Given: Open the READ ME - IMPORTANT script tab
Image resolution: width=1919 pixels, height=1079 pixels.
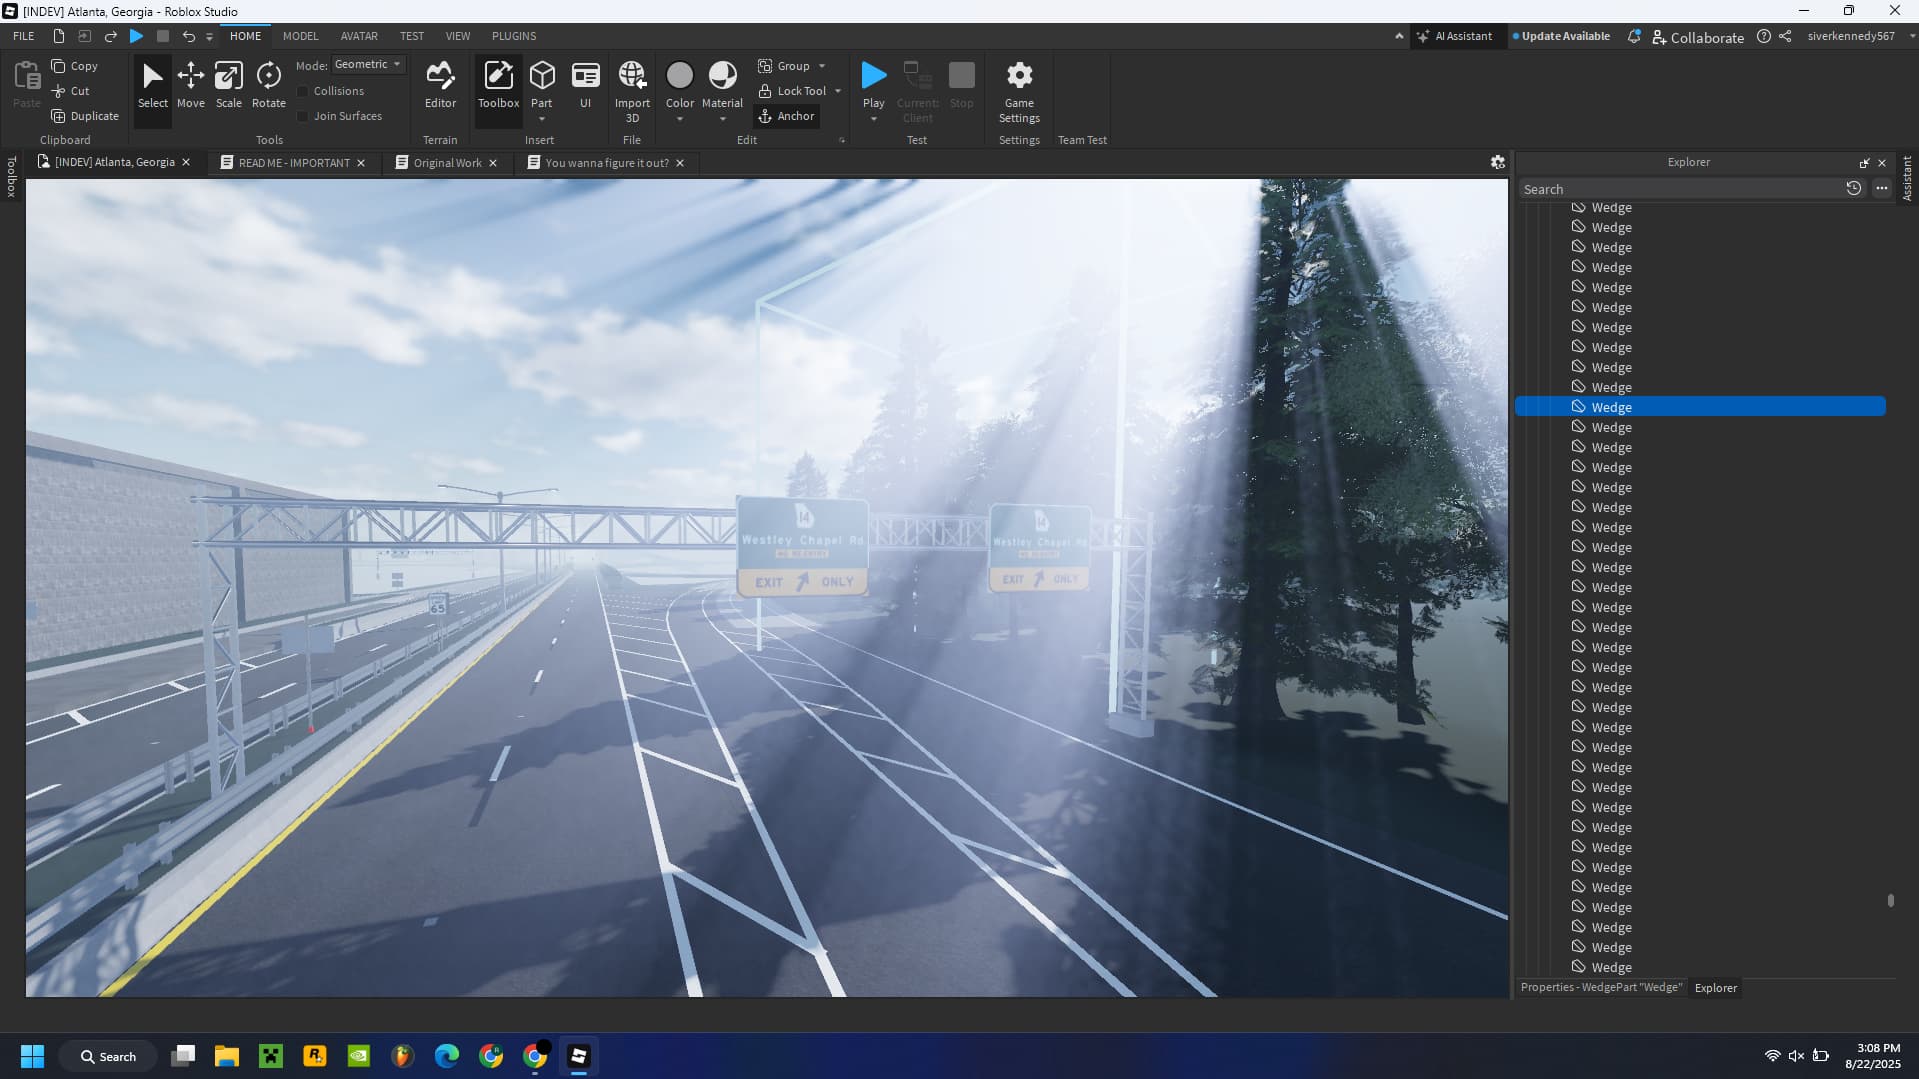Looking at the screenshot, I should 293,163.
